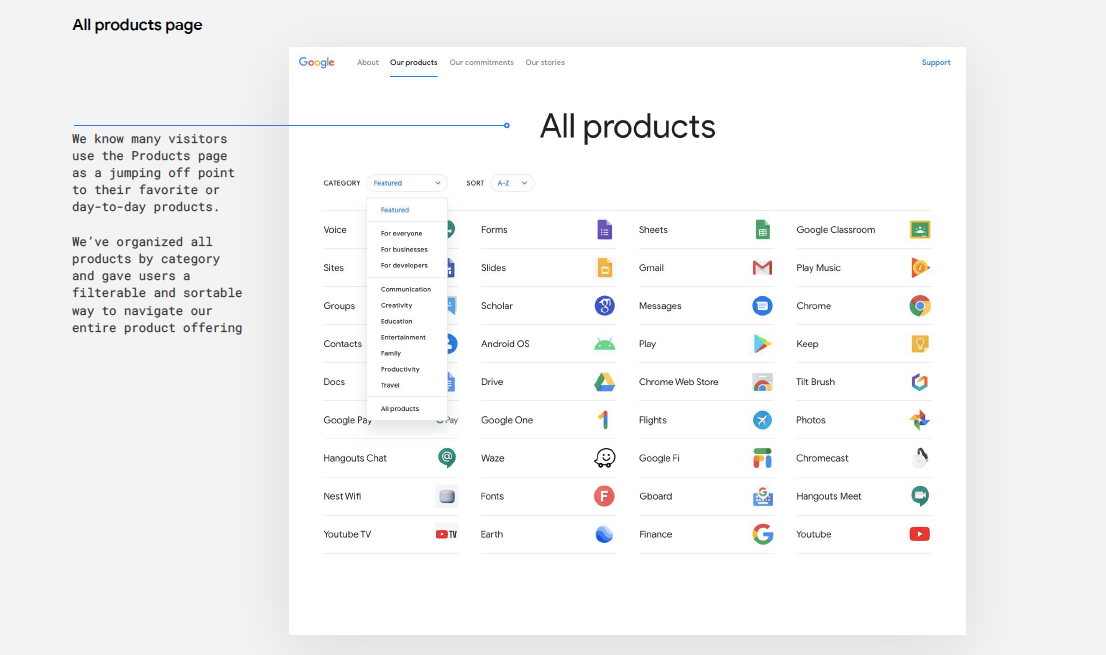1106x655 pixels.
Task: Open the Our commitments nav tab
Action: pyautogui.click(x=482, y=63)
